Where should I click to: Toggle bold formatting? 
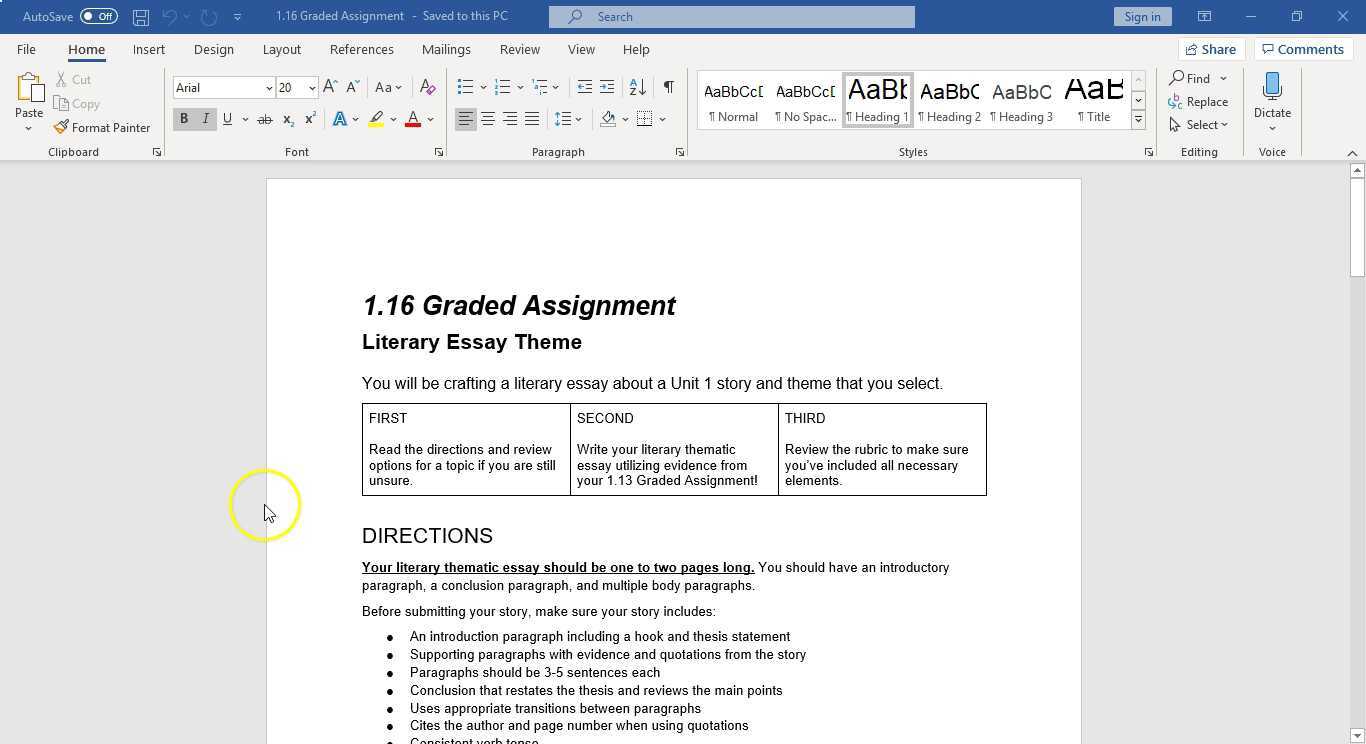[x=184, y=118]
